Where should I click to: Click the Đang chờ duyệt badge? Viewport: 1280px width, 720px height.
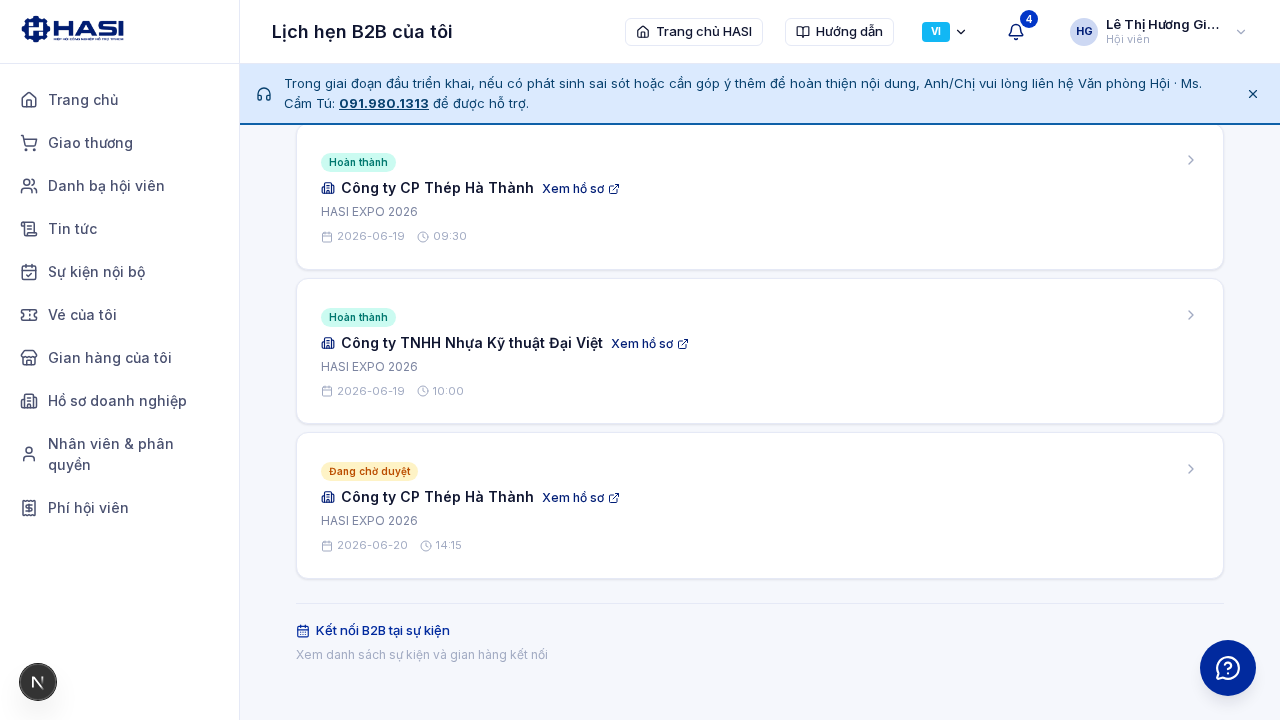tap(369, 471)
